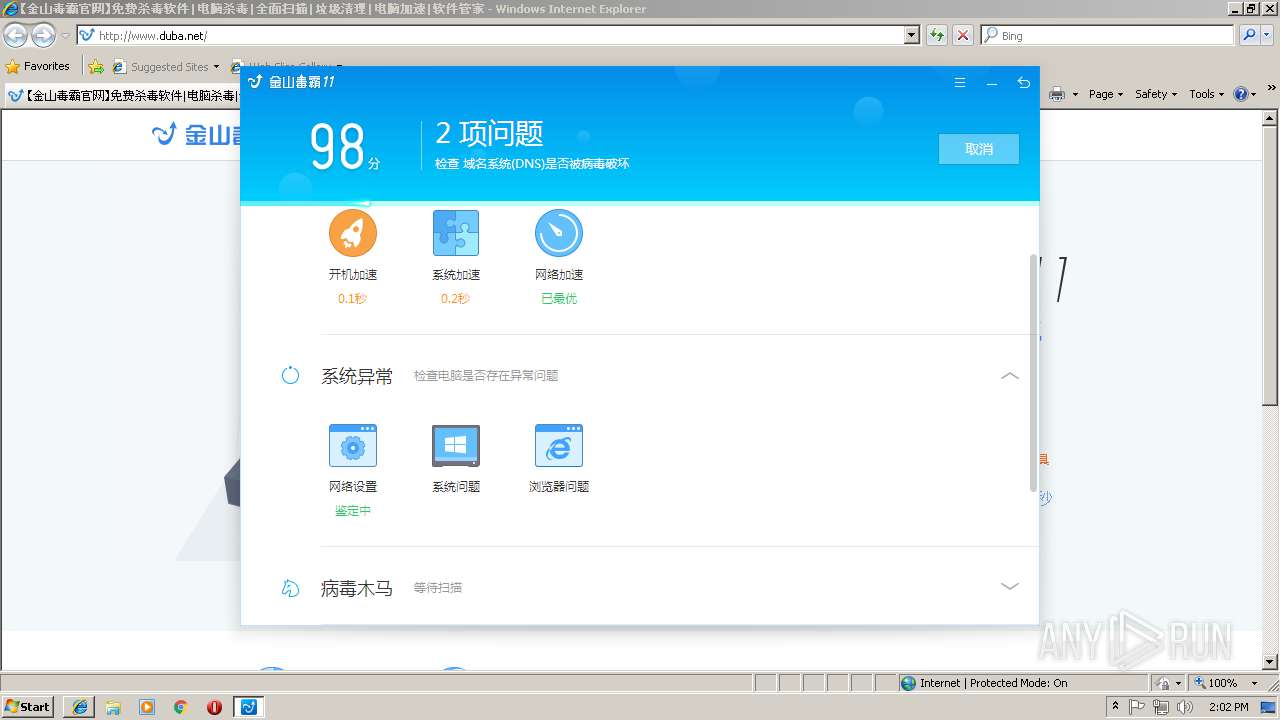
Task: Click the Suggested Sites link
Action: 165,67
